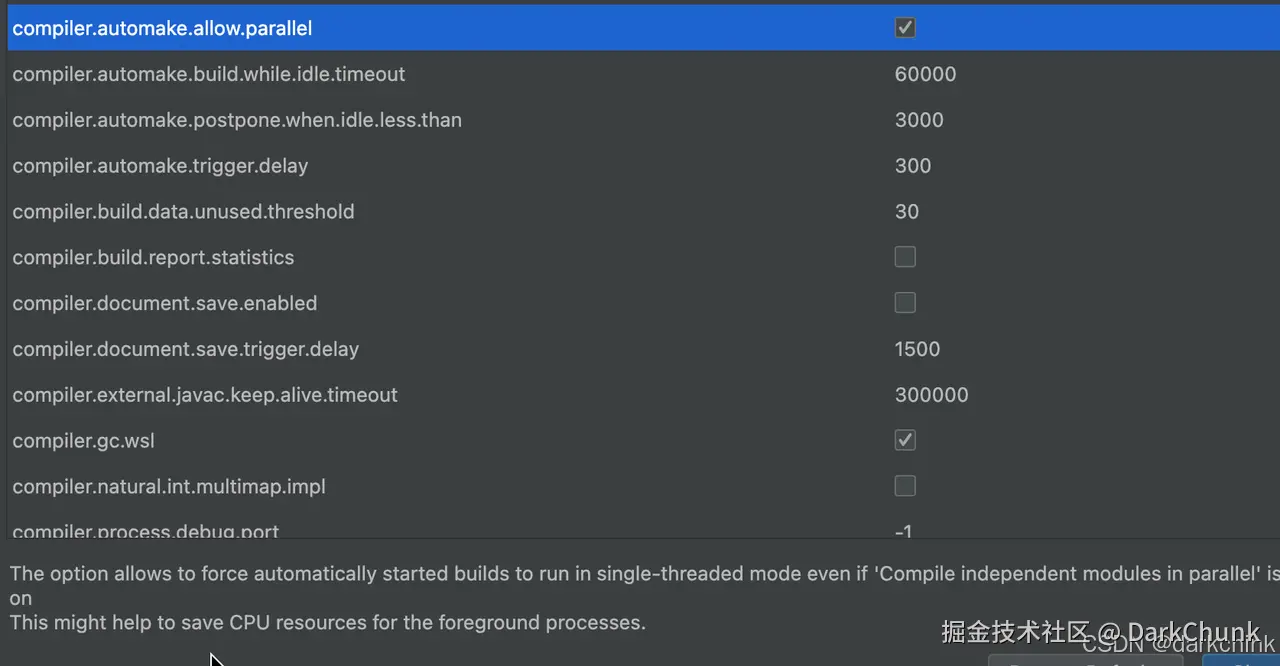Click the trigger delay value 300

click(x=913, y=166)
